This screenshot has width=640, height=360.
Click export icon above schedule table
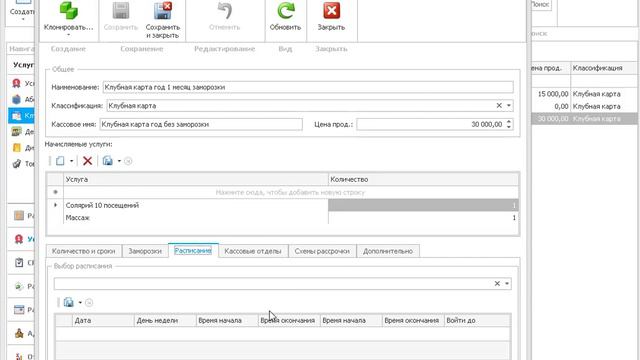pyautogui.click(x=69, y=302)
